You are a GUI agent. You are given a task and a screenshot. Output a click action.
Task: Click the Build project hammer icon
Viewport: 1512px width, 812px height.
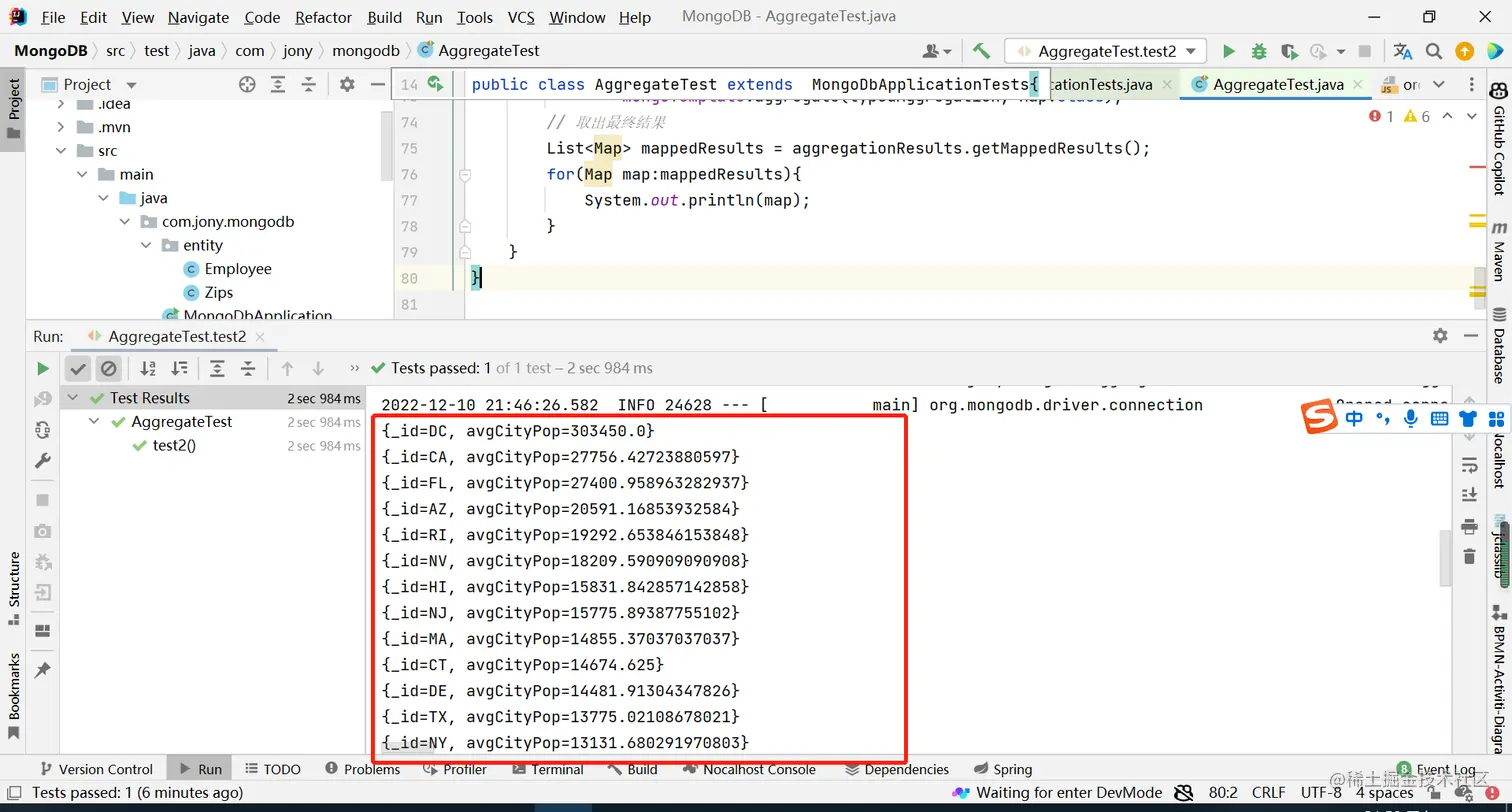(981, 51)
